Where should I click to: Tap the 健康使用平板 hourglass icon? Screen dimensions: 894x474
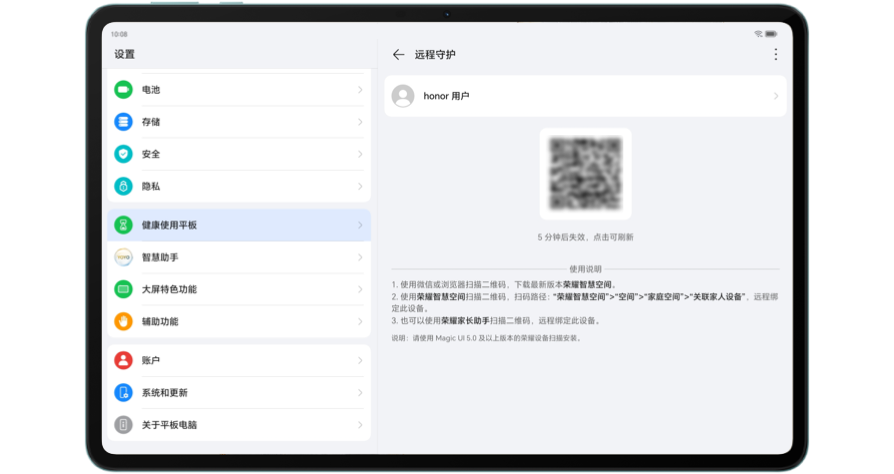(x=123, y=225)
